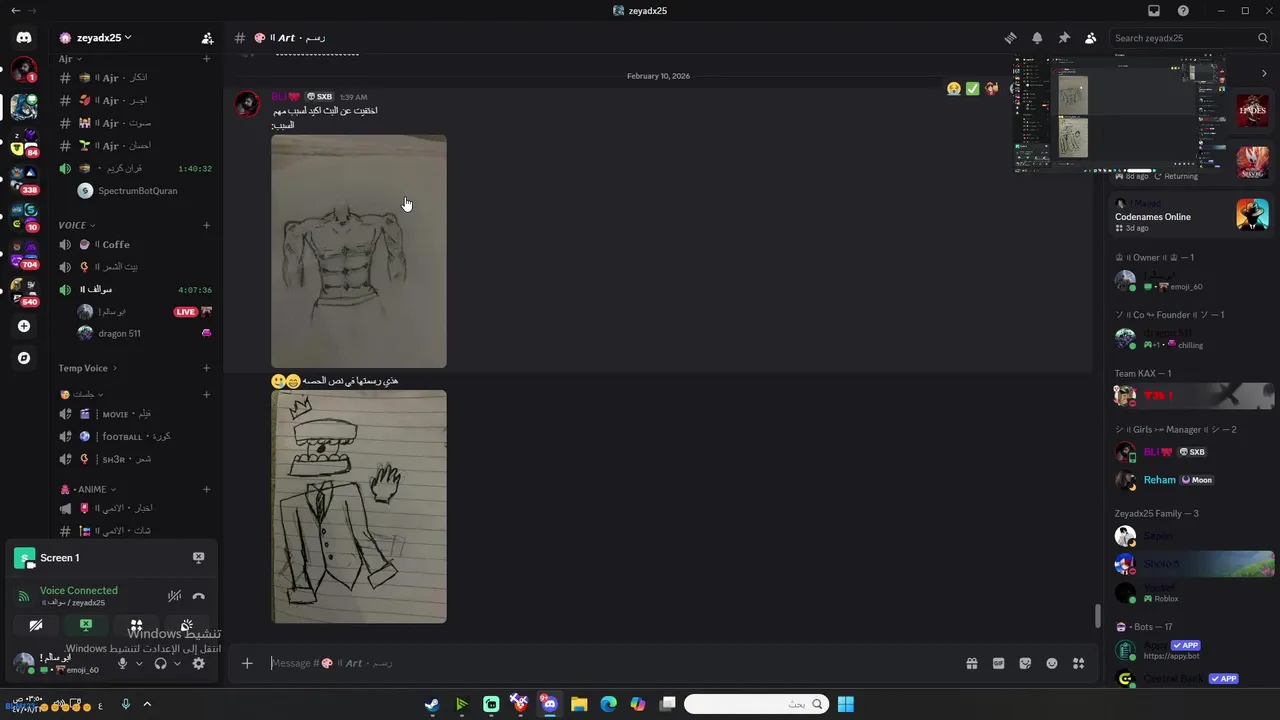
Task: Open the attachment plus button in message bar
Action: 247,663
